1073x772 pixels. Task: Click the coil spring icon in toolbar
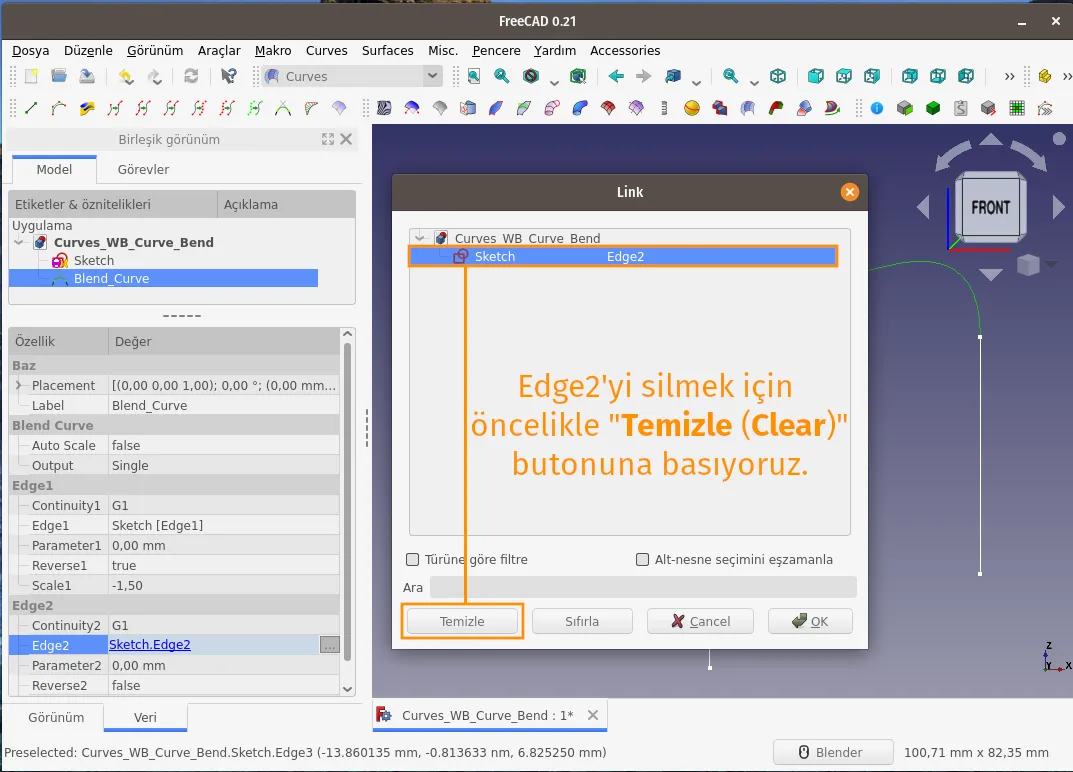tap(664, 107)
